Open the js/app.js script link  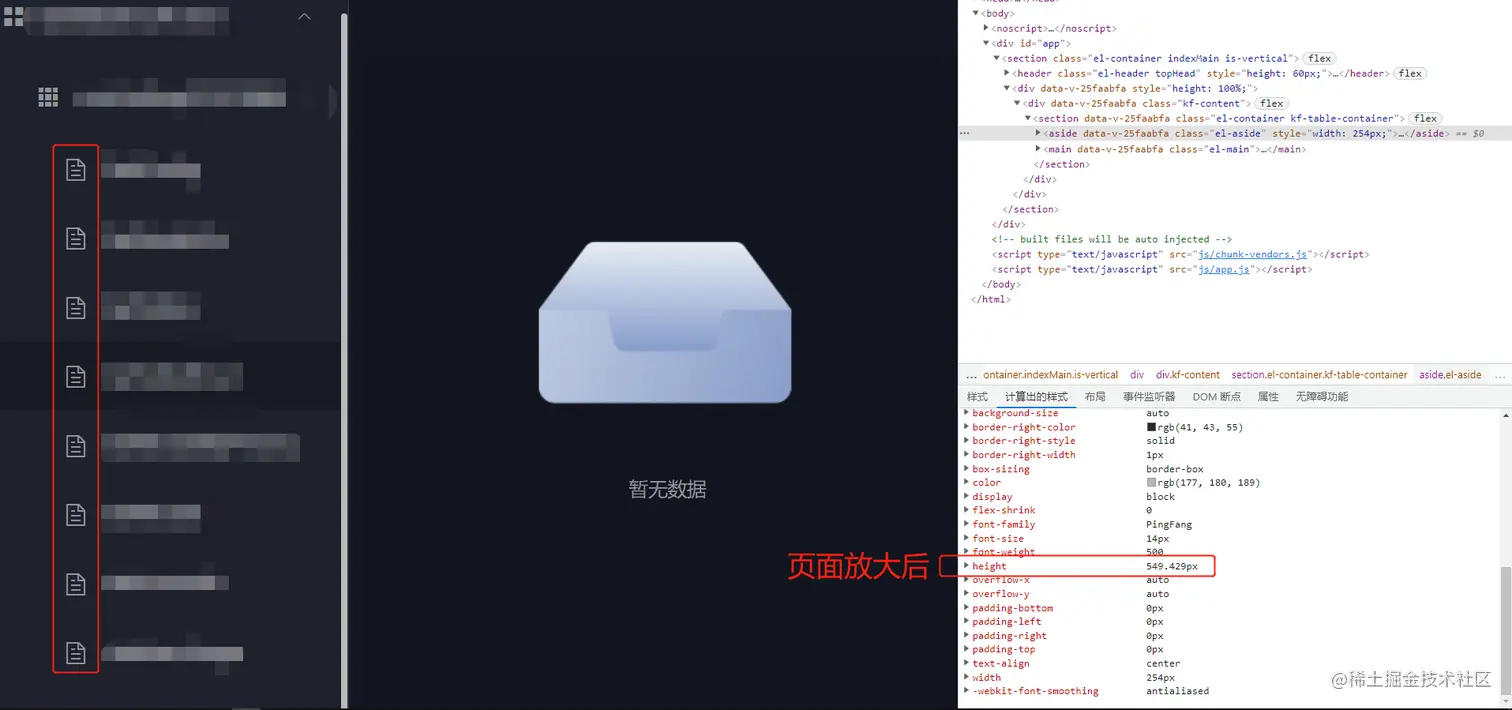click(1223, 269)
